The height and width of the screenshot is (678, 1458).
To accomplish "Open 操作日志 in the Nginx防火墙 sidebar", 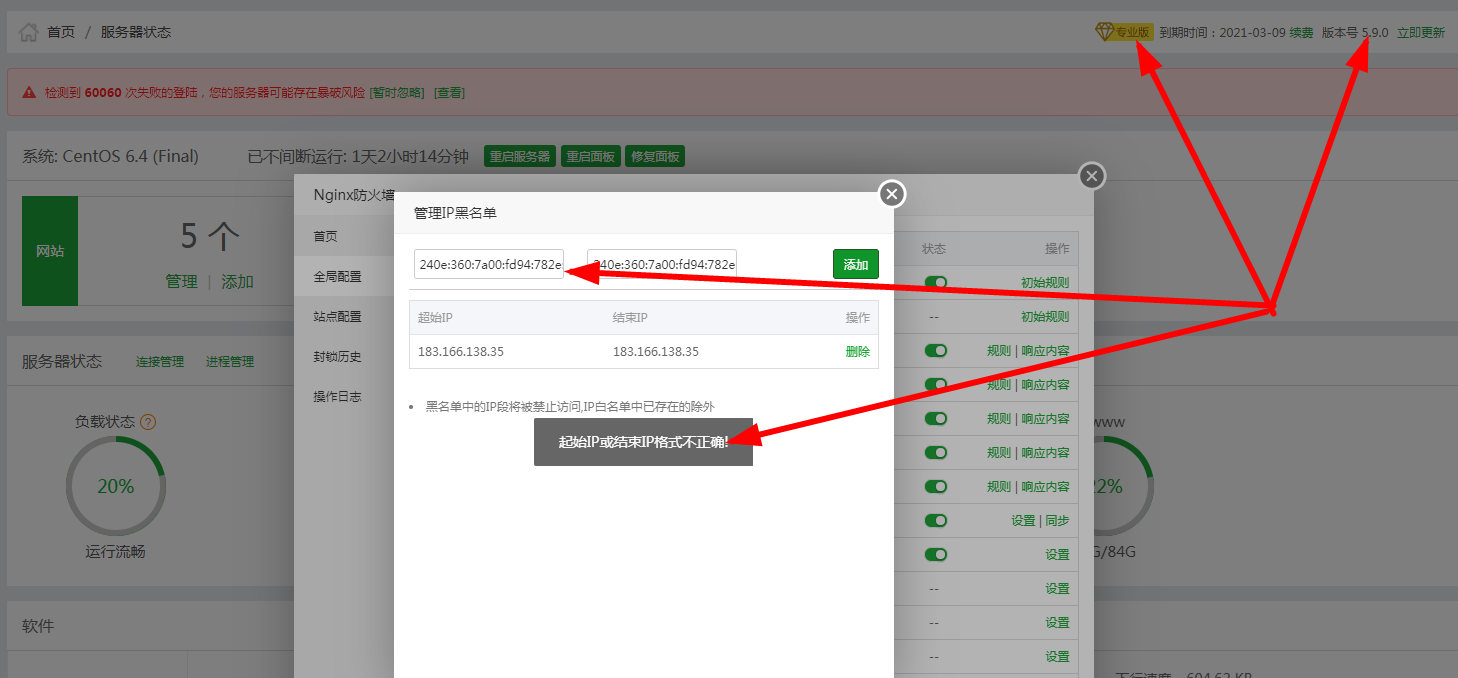I will 344,396.
